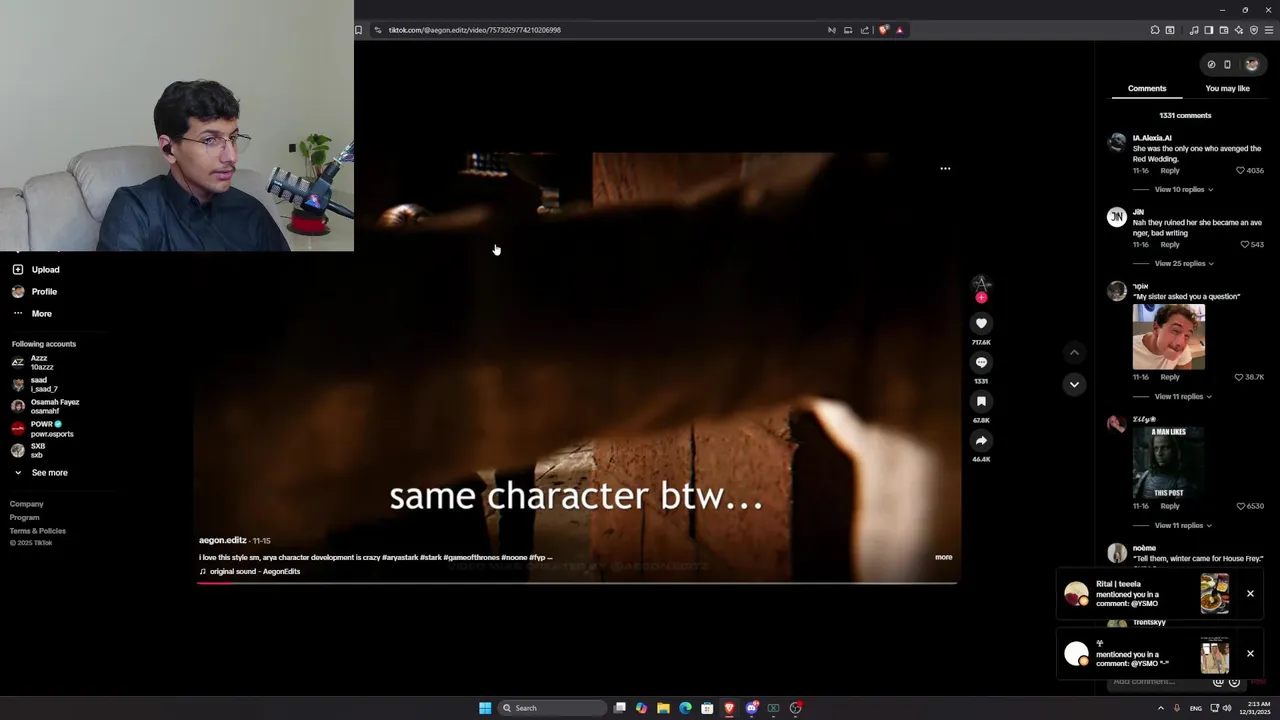
Task: Open the More menu in the sidebar
Action: point(32,313)
